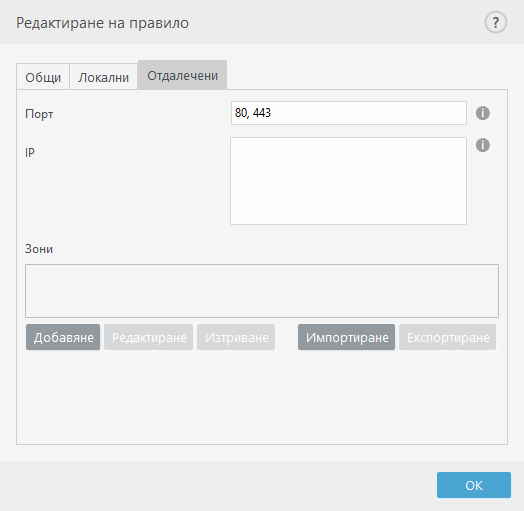Open help via the question mark icon
This screenshot has height=511, width=524.
click(x=496, y=23)
